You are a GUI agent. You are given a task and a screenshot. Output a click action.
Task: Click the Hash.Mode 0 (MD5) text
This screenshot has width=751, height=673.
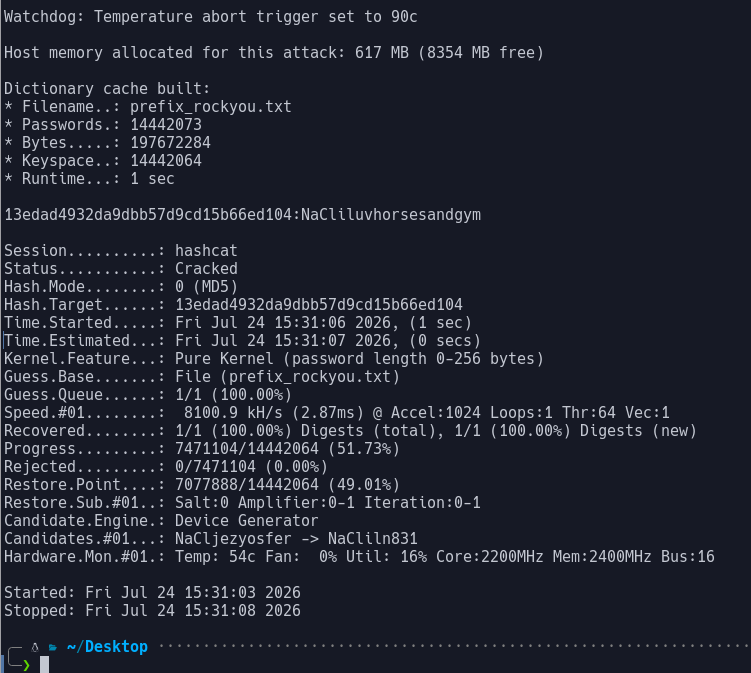click(206, 286)
